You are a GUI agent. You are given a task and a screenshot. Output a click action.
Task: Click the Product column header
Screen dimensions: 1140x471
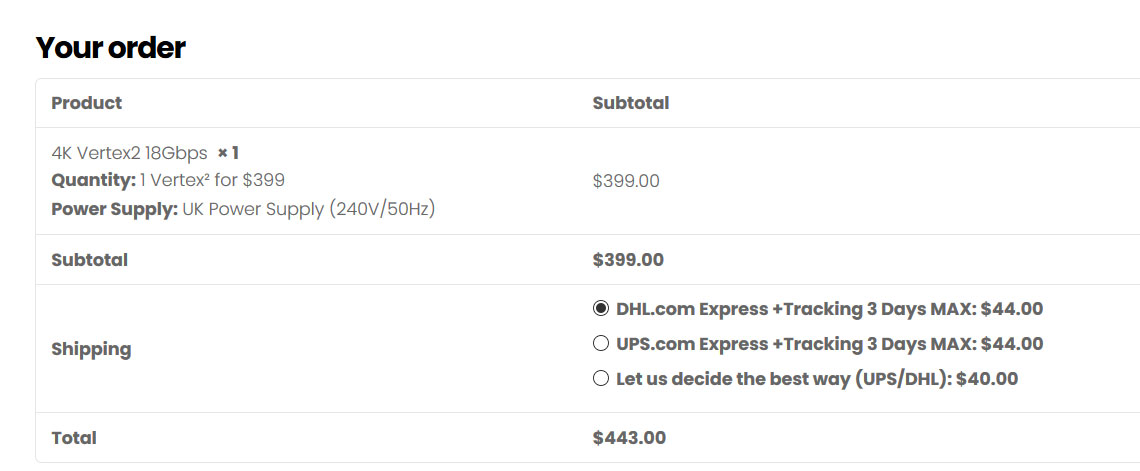[87, 103]
